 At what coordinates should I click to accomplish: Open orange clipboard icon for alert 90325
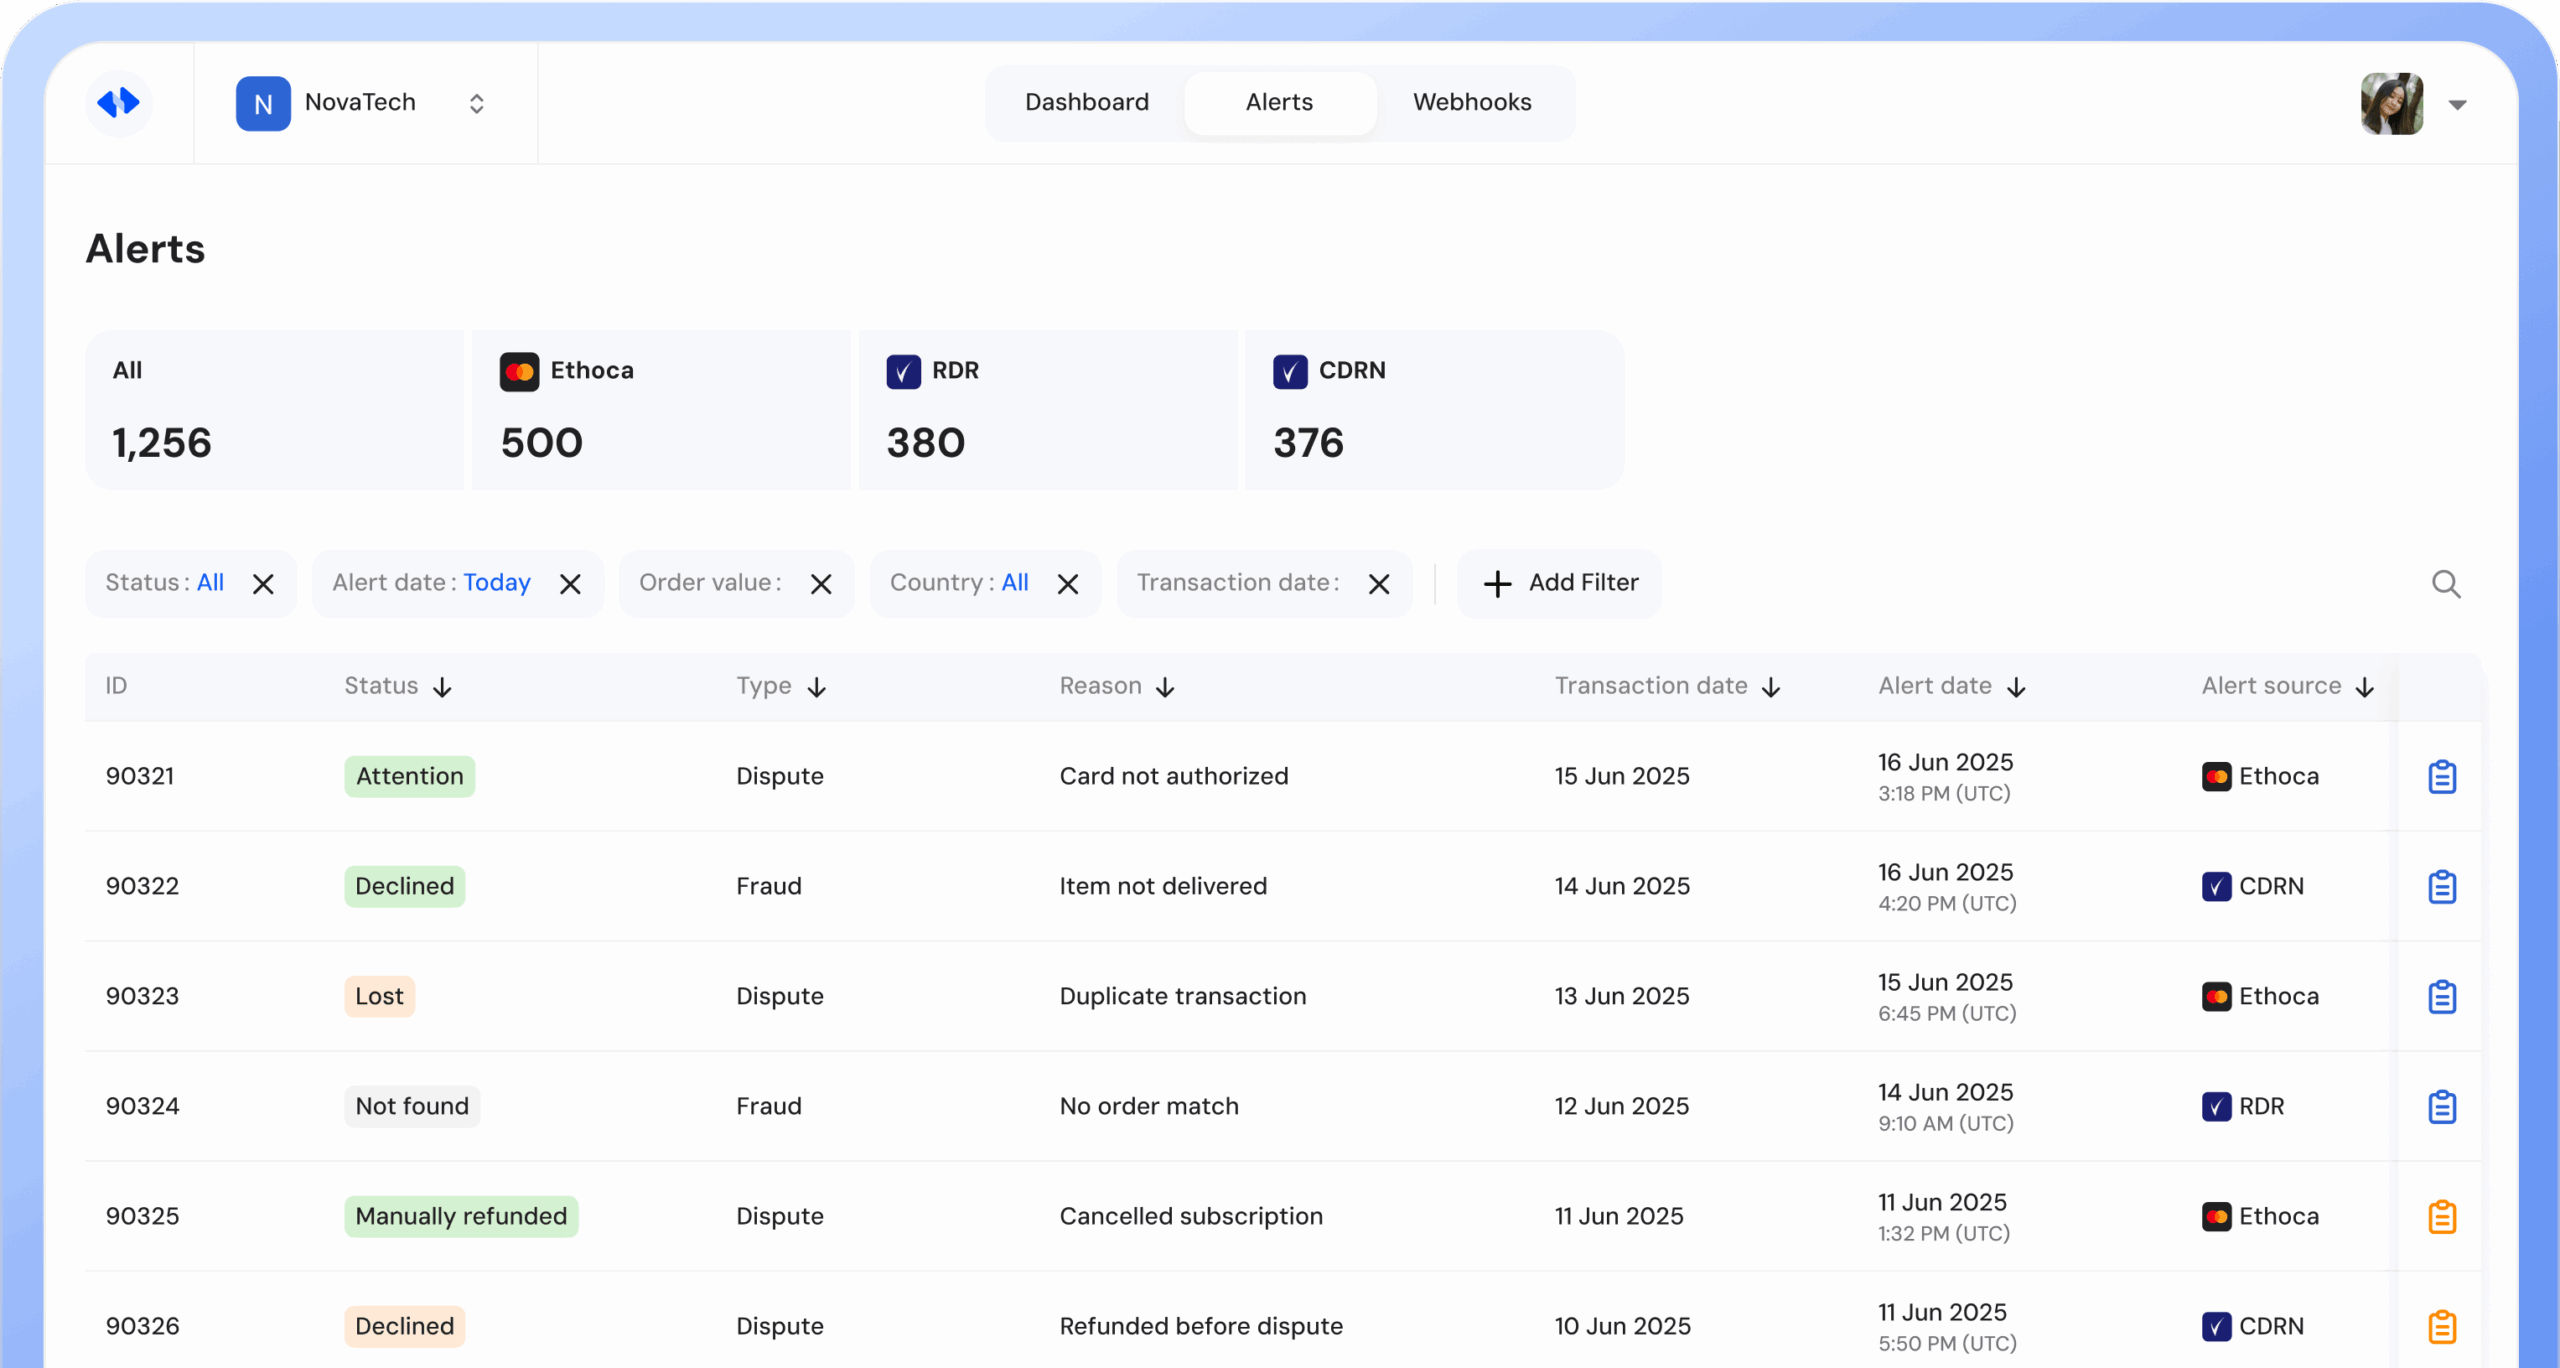pos(2443,1217)
